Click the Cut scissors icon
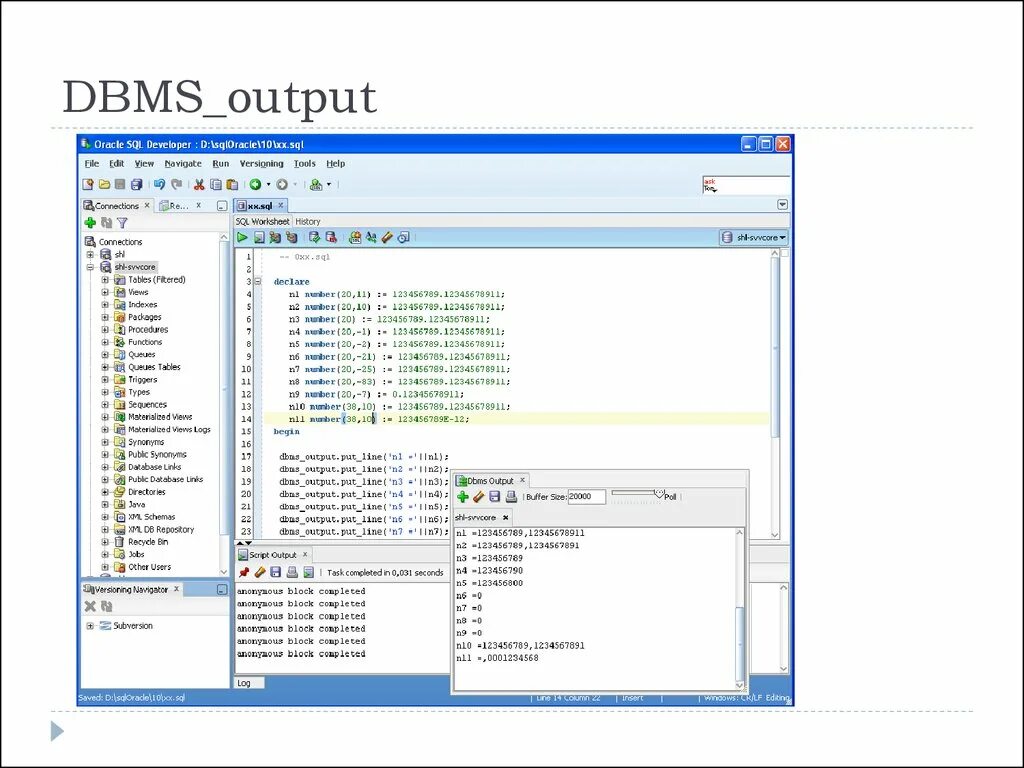 point(199,185)
